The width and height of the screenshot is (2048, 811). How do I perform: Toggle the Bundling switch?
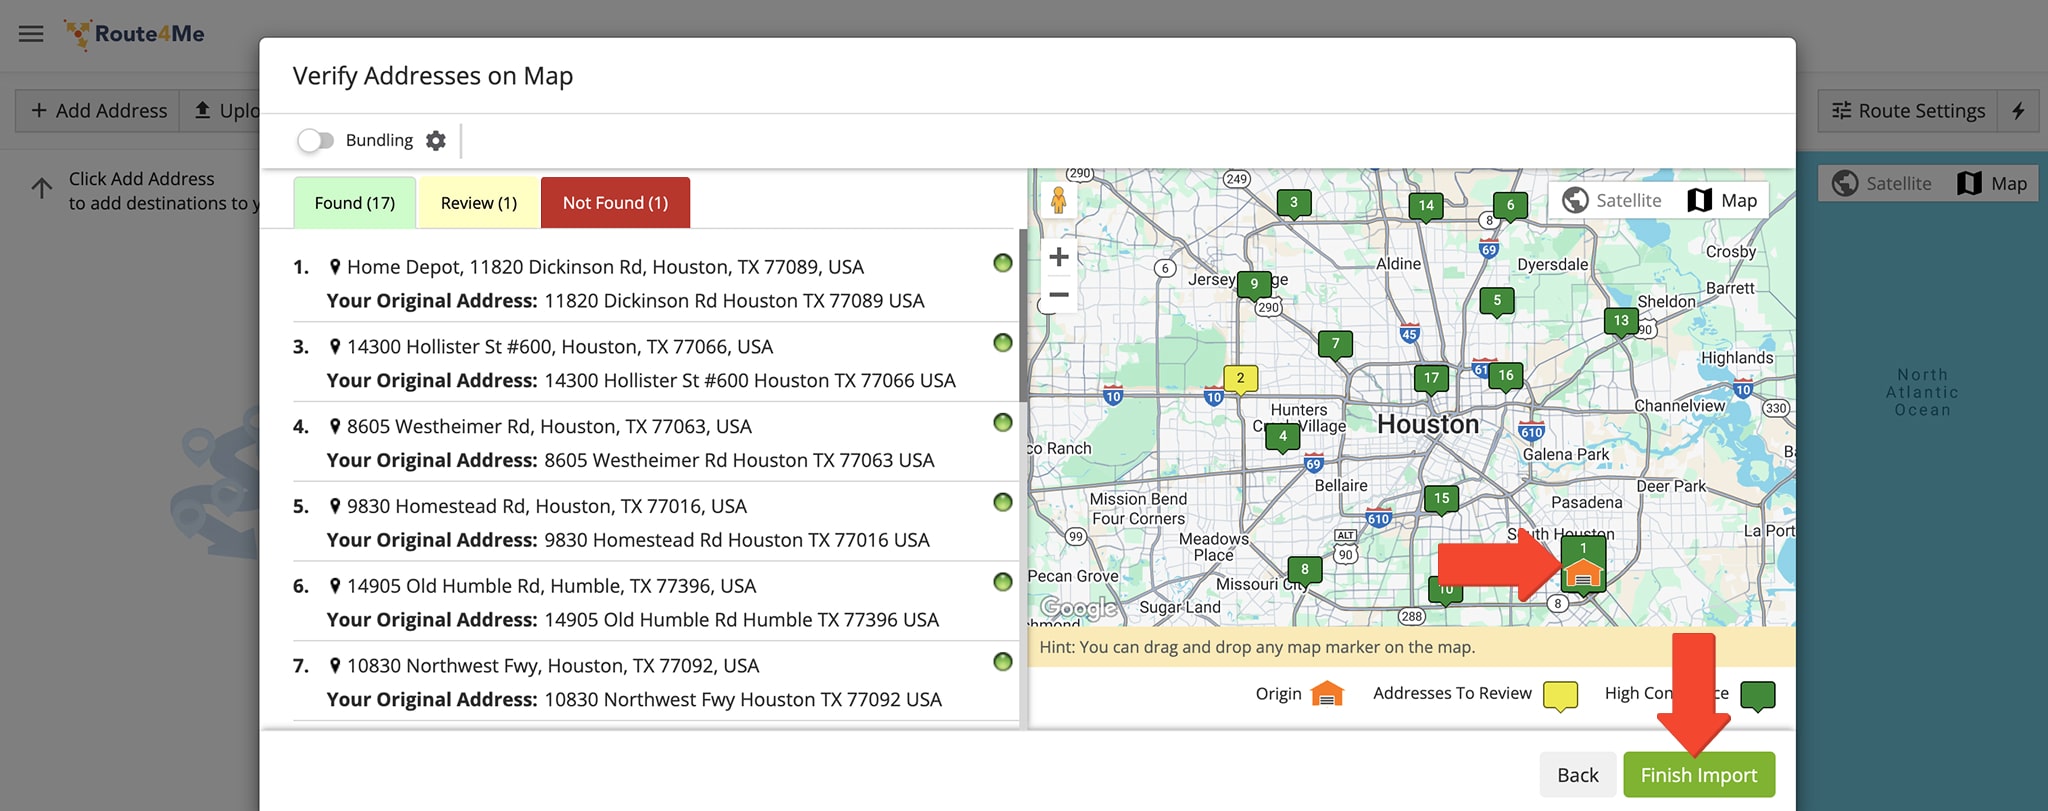click(315, 141)
